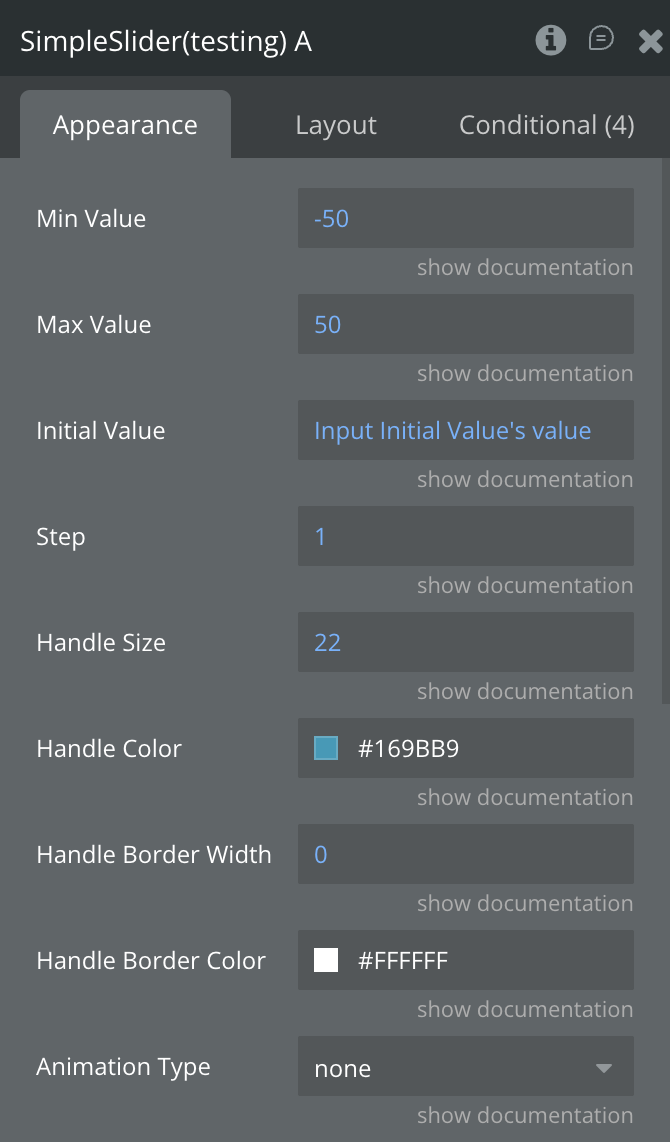The width and height of the screenshot is (670, 1142).
Task: Click the Handle Border Color white swatch
Action: (x=326, y=960)
